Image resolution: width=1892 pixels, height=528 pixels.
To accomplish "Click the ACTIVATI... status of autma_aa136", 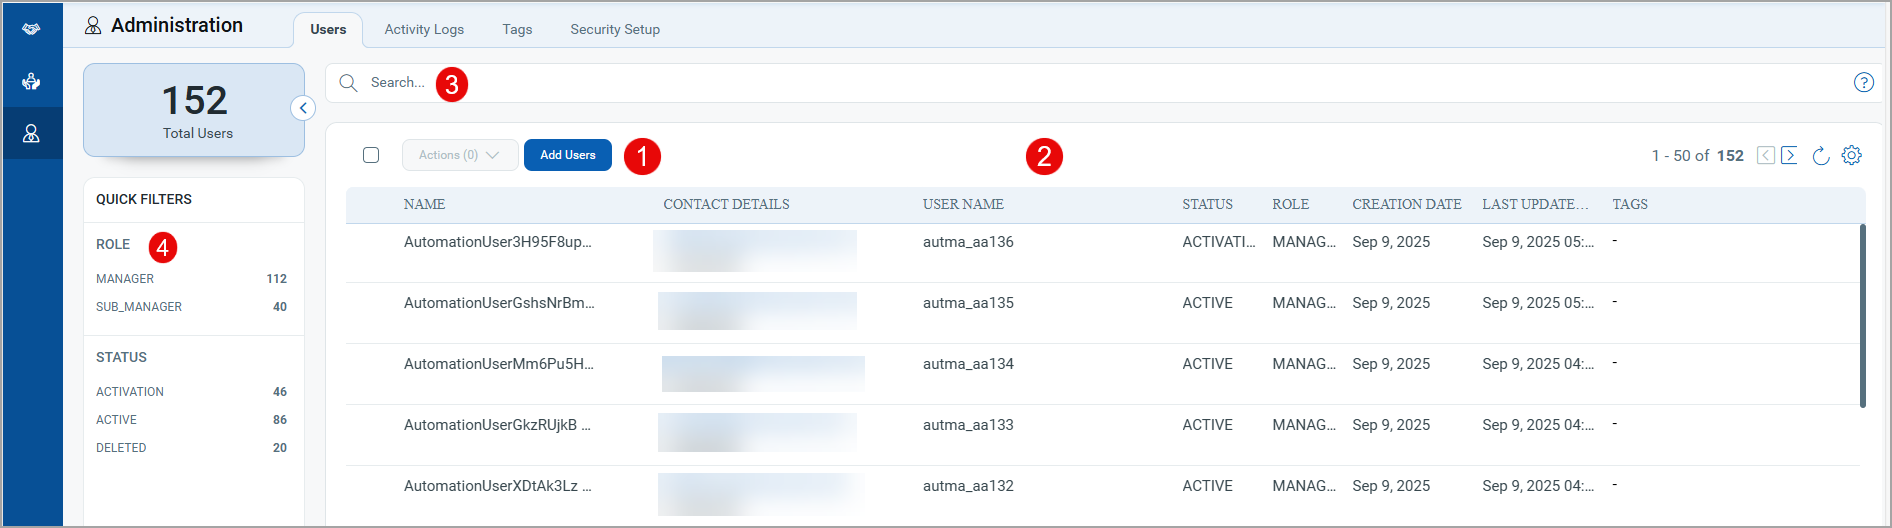I will click(x=1218, y=242).
